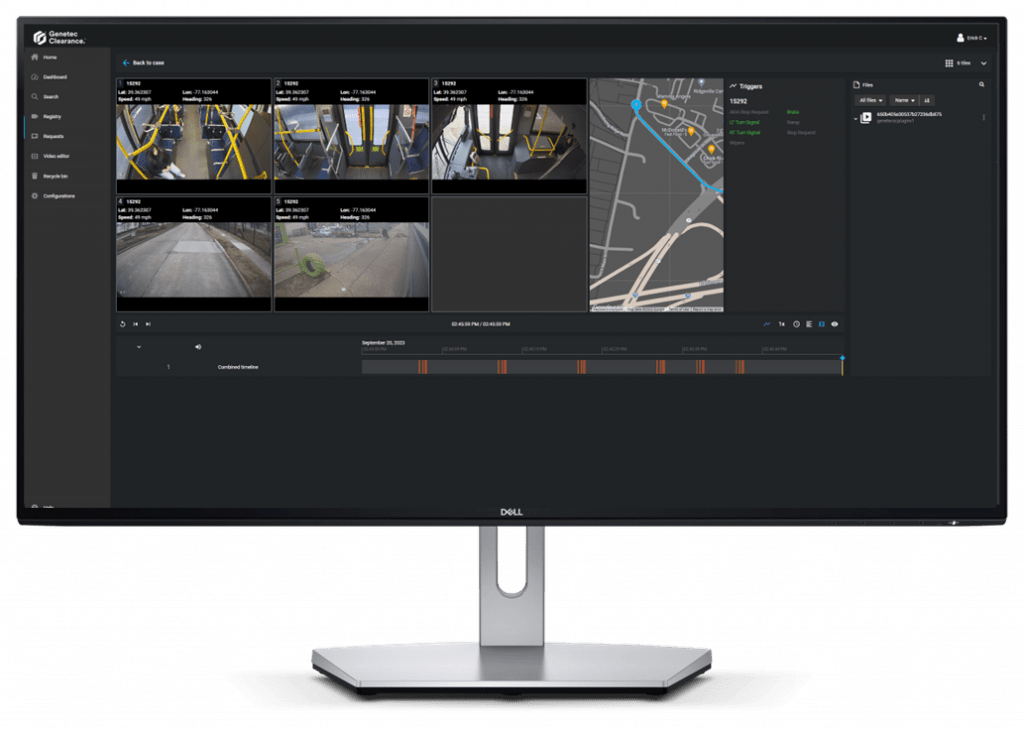Click the search magnifier in the Files panel
Screen dimensions: 1024x729
click(x=981, y=85)
